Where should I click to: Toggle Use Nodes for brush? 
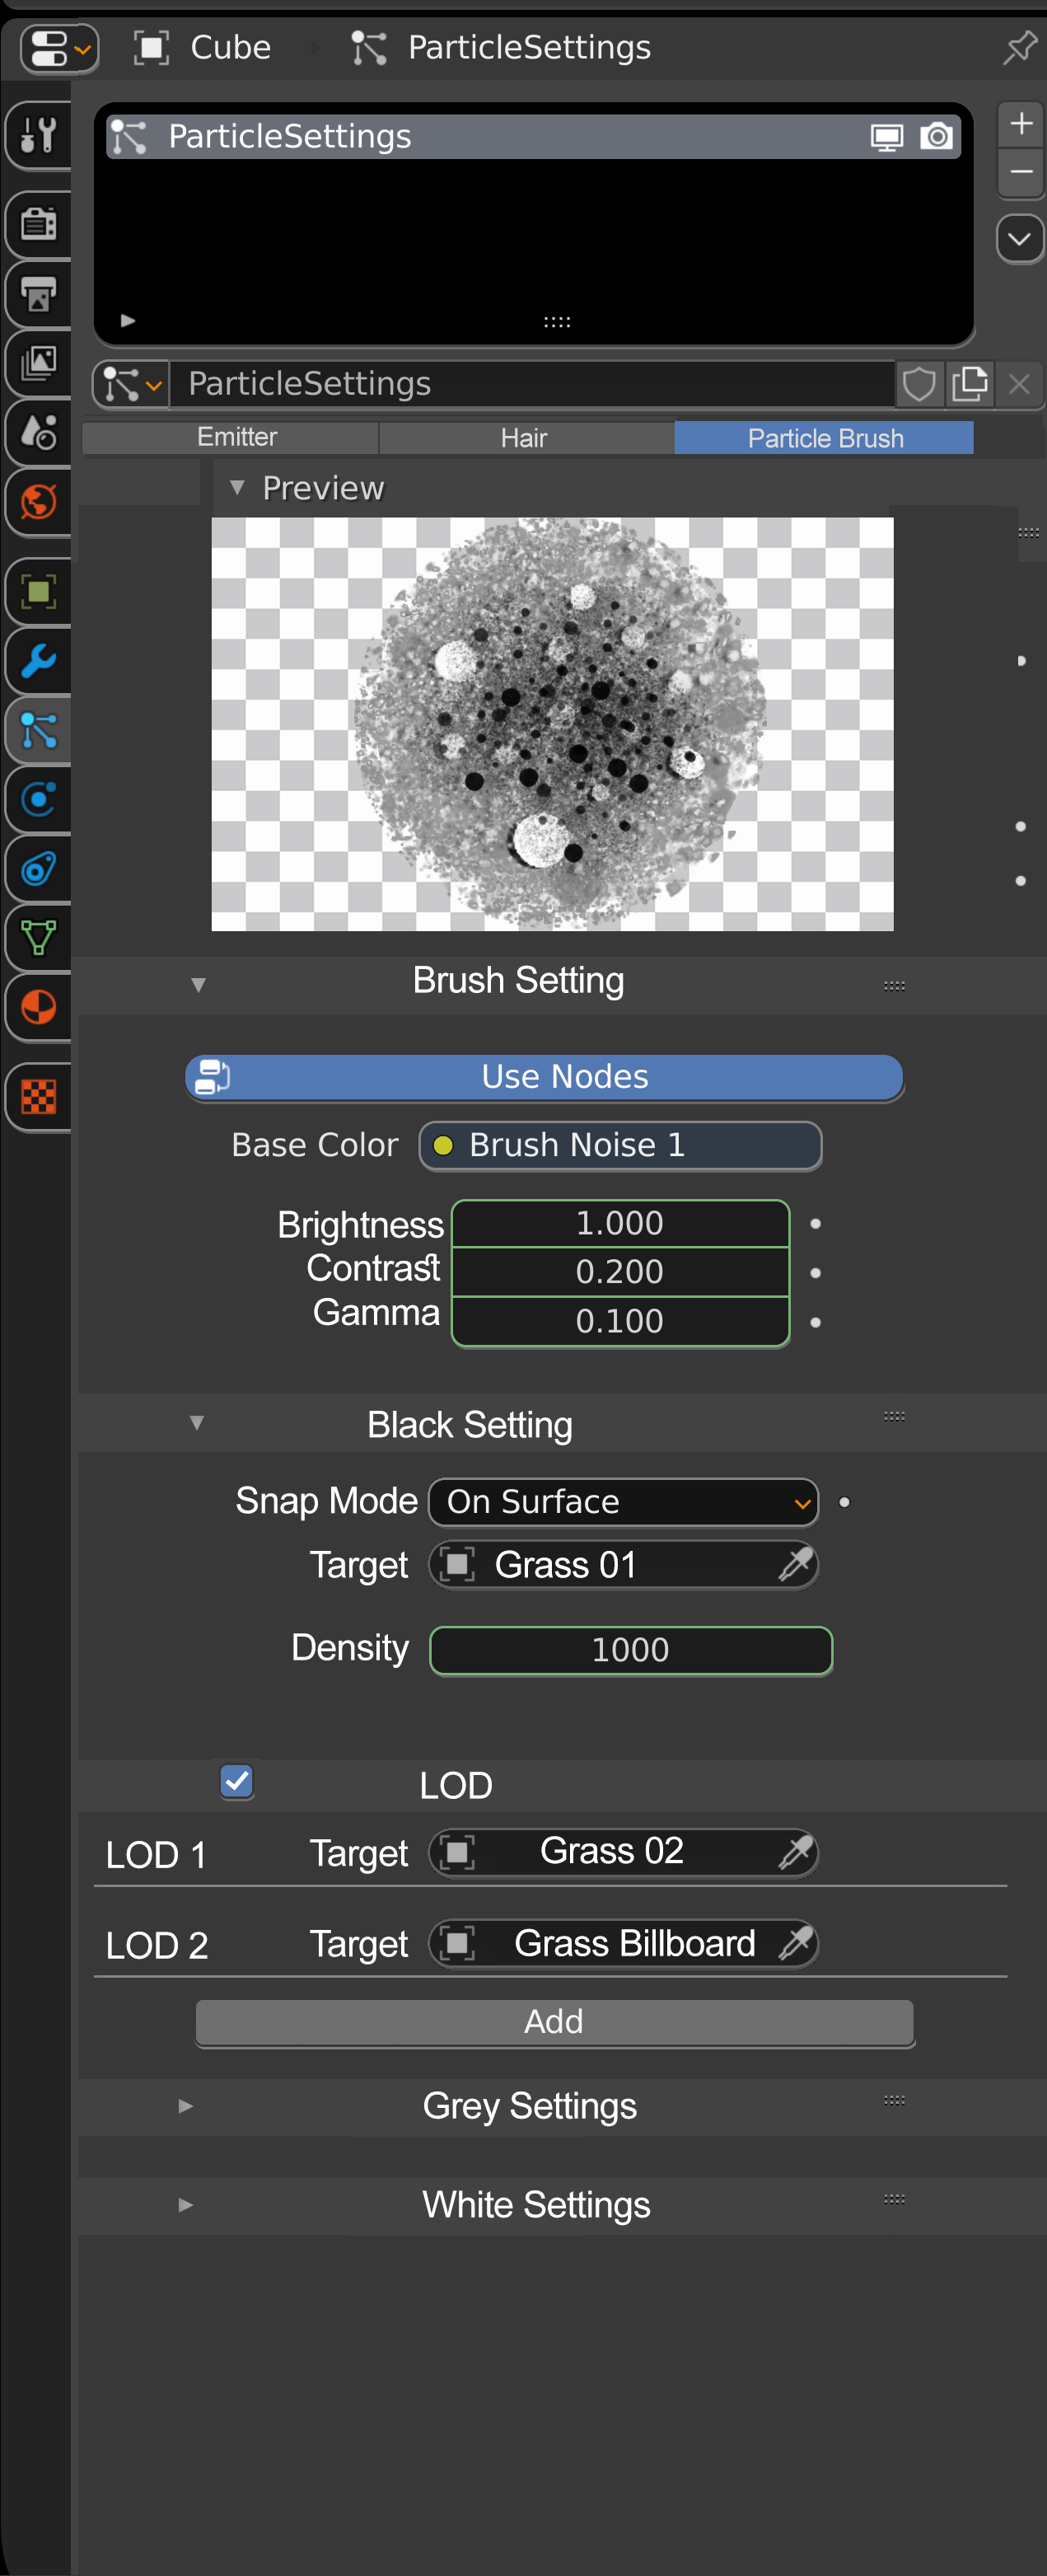(x=545, y=1077)
